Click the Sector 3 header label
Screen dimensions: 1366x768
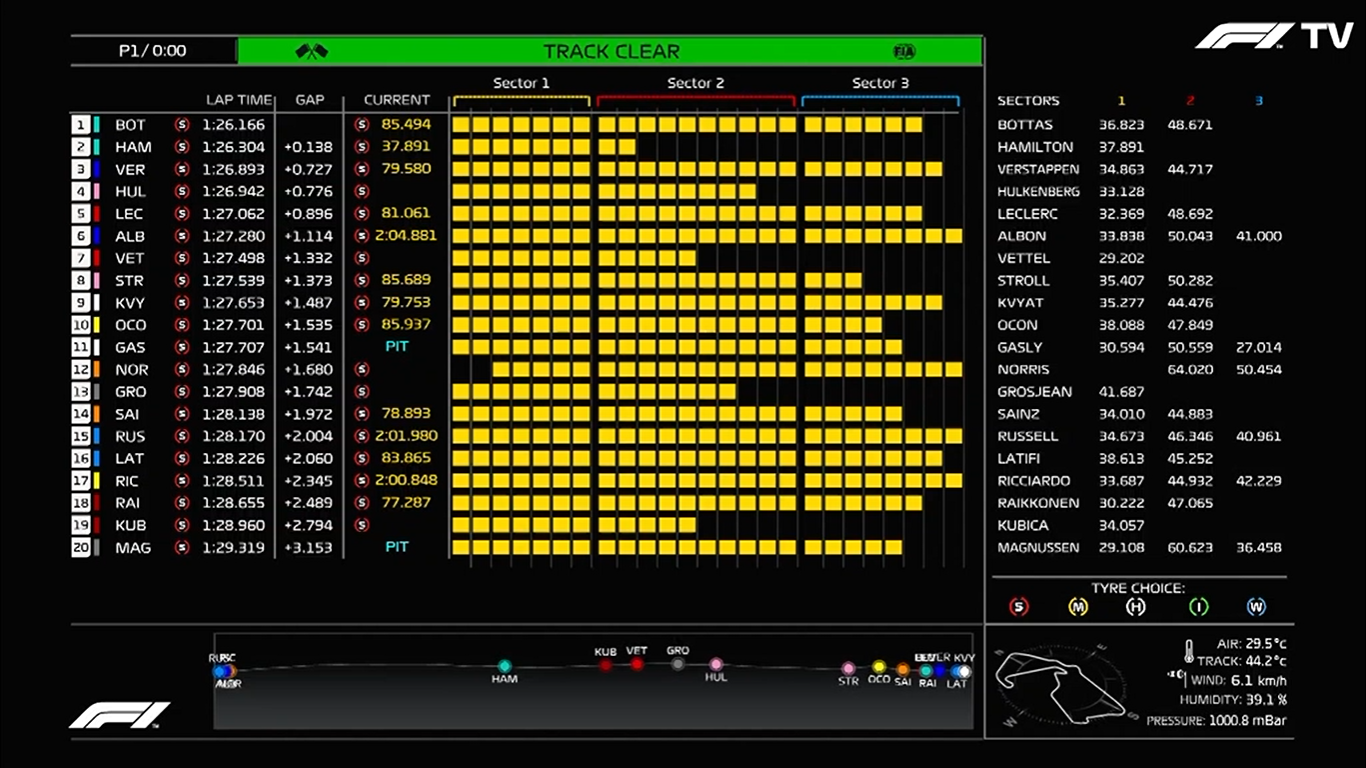point(880,83)
